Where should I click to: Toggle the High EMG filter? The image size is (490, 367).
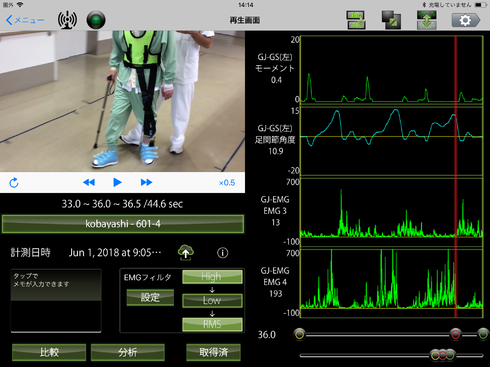[212, 277]
